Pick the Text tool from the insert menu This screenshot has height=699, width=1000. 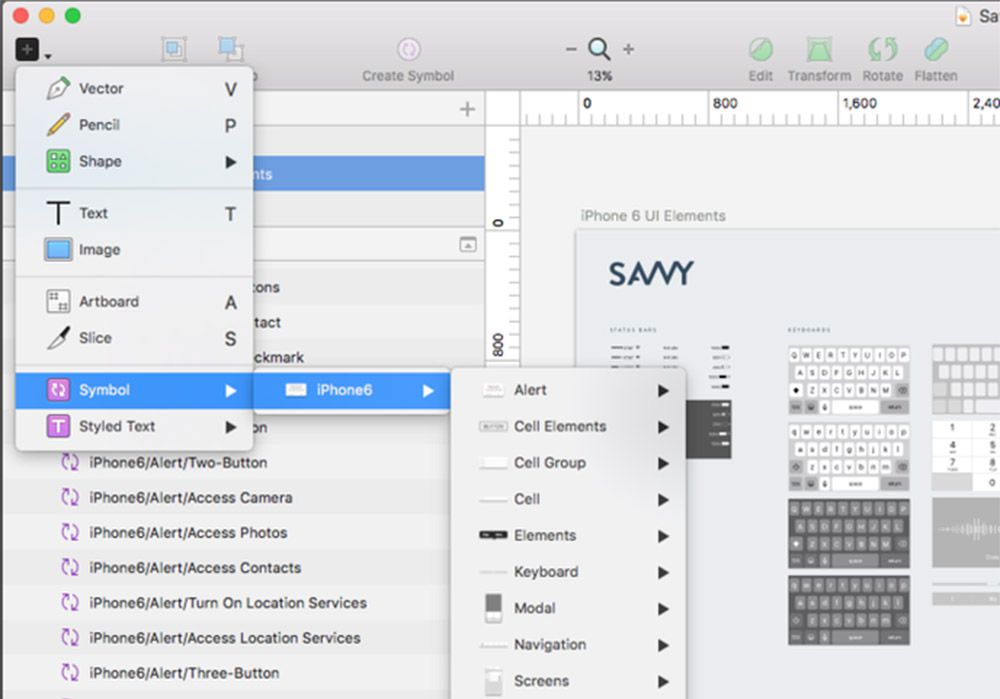pyautogui.click(x=93, y=213)
